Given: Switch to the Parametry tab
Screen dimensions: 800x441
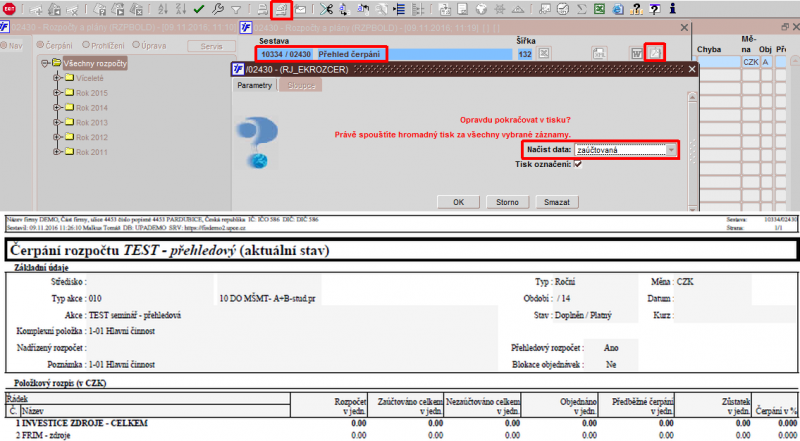Looking at the screenshot, I should click(x=255, y=86).
